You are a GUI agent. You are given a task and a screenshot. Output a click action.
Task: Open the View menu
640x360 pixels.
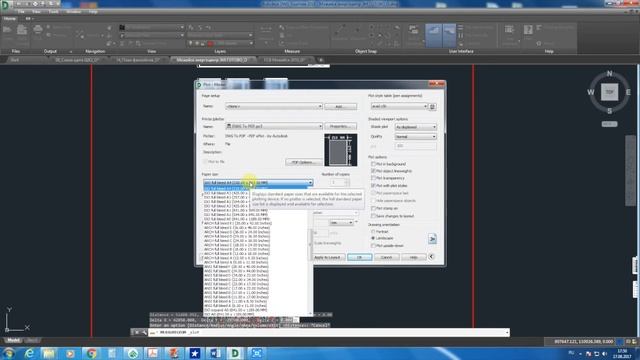click(x=36, y=12)
